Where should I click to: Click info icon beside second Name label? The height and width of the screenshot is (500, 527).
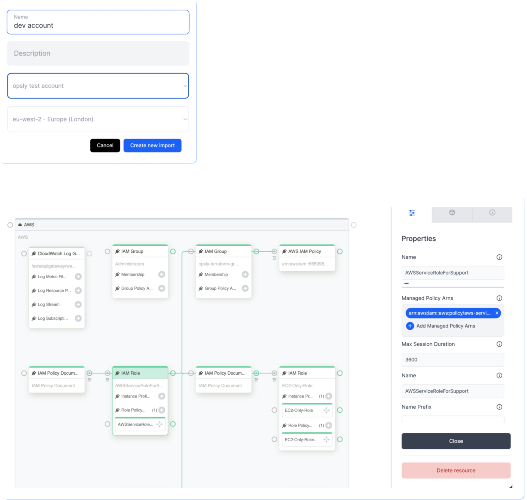[x=499, y=375]
